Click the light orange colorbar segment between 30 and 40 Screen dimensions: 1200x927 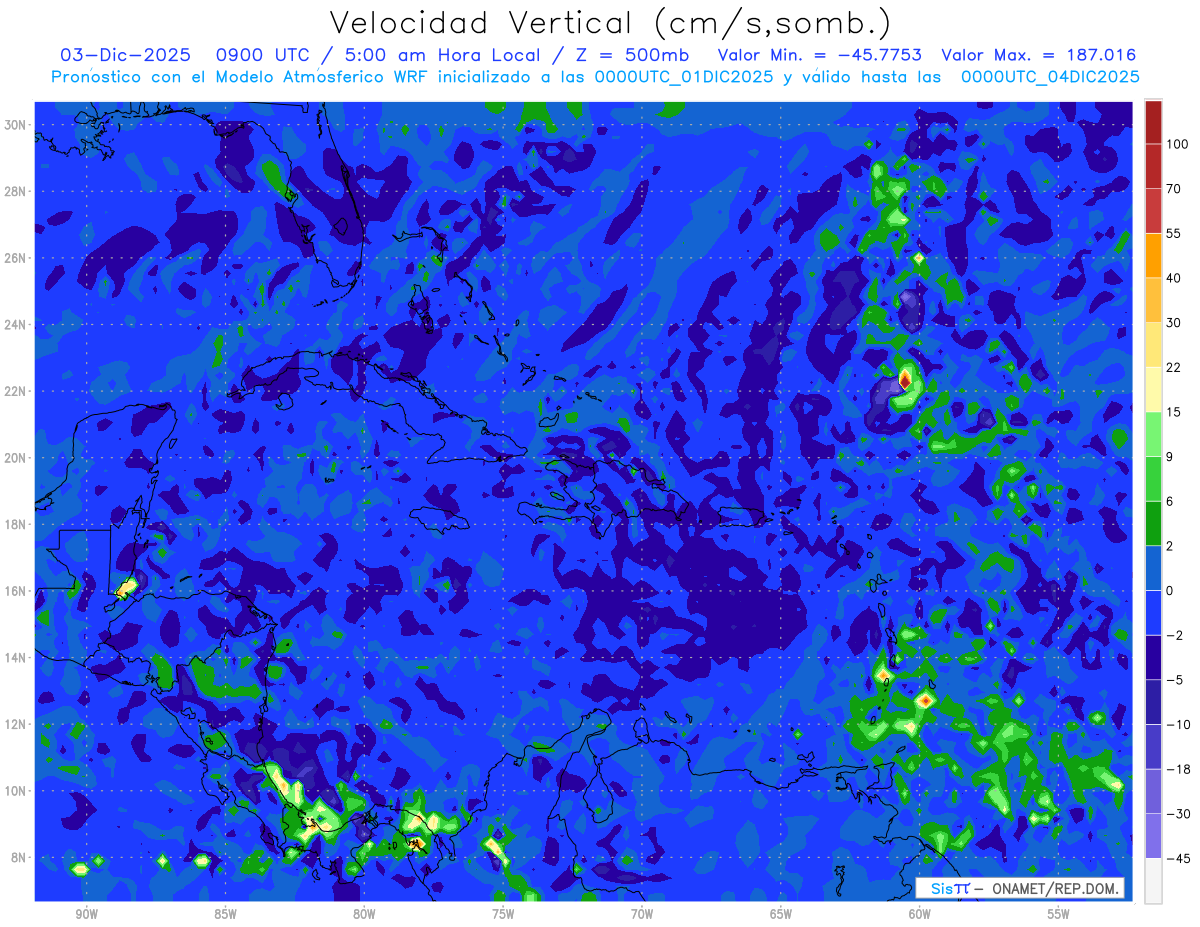pyautogui.click(x=1153, y=300)
